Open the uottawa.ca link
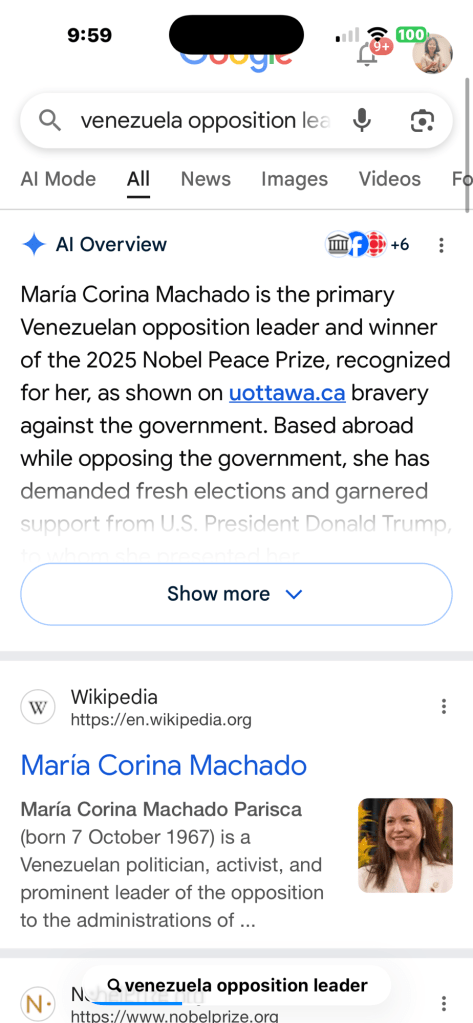This screenshot has width=473, height=1023. [287, 393]
